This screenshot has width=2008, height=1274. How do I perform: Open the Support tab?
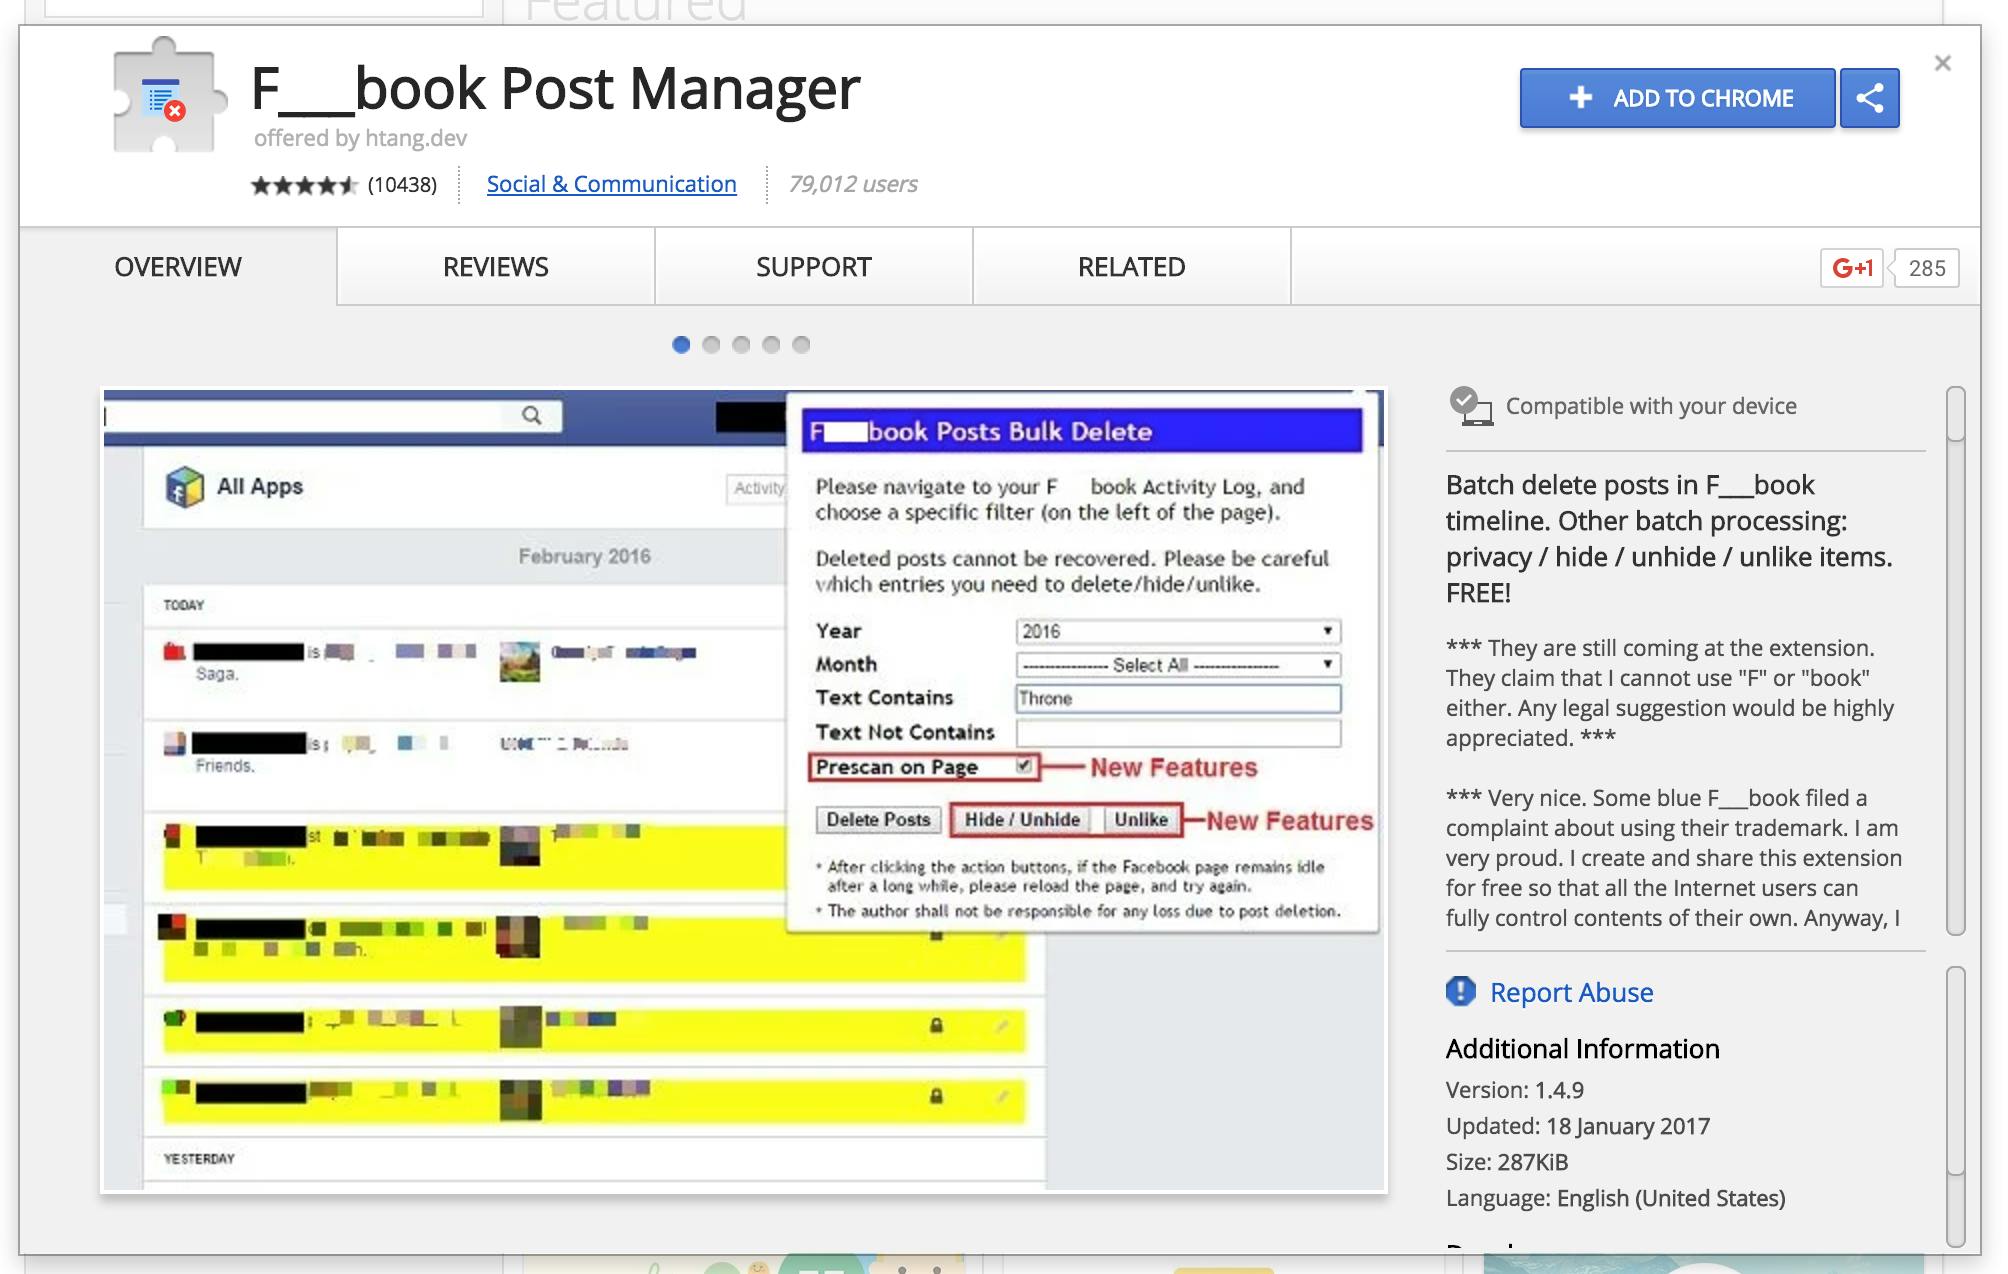click(813, 267)
